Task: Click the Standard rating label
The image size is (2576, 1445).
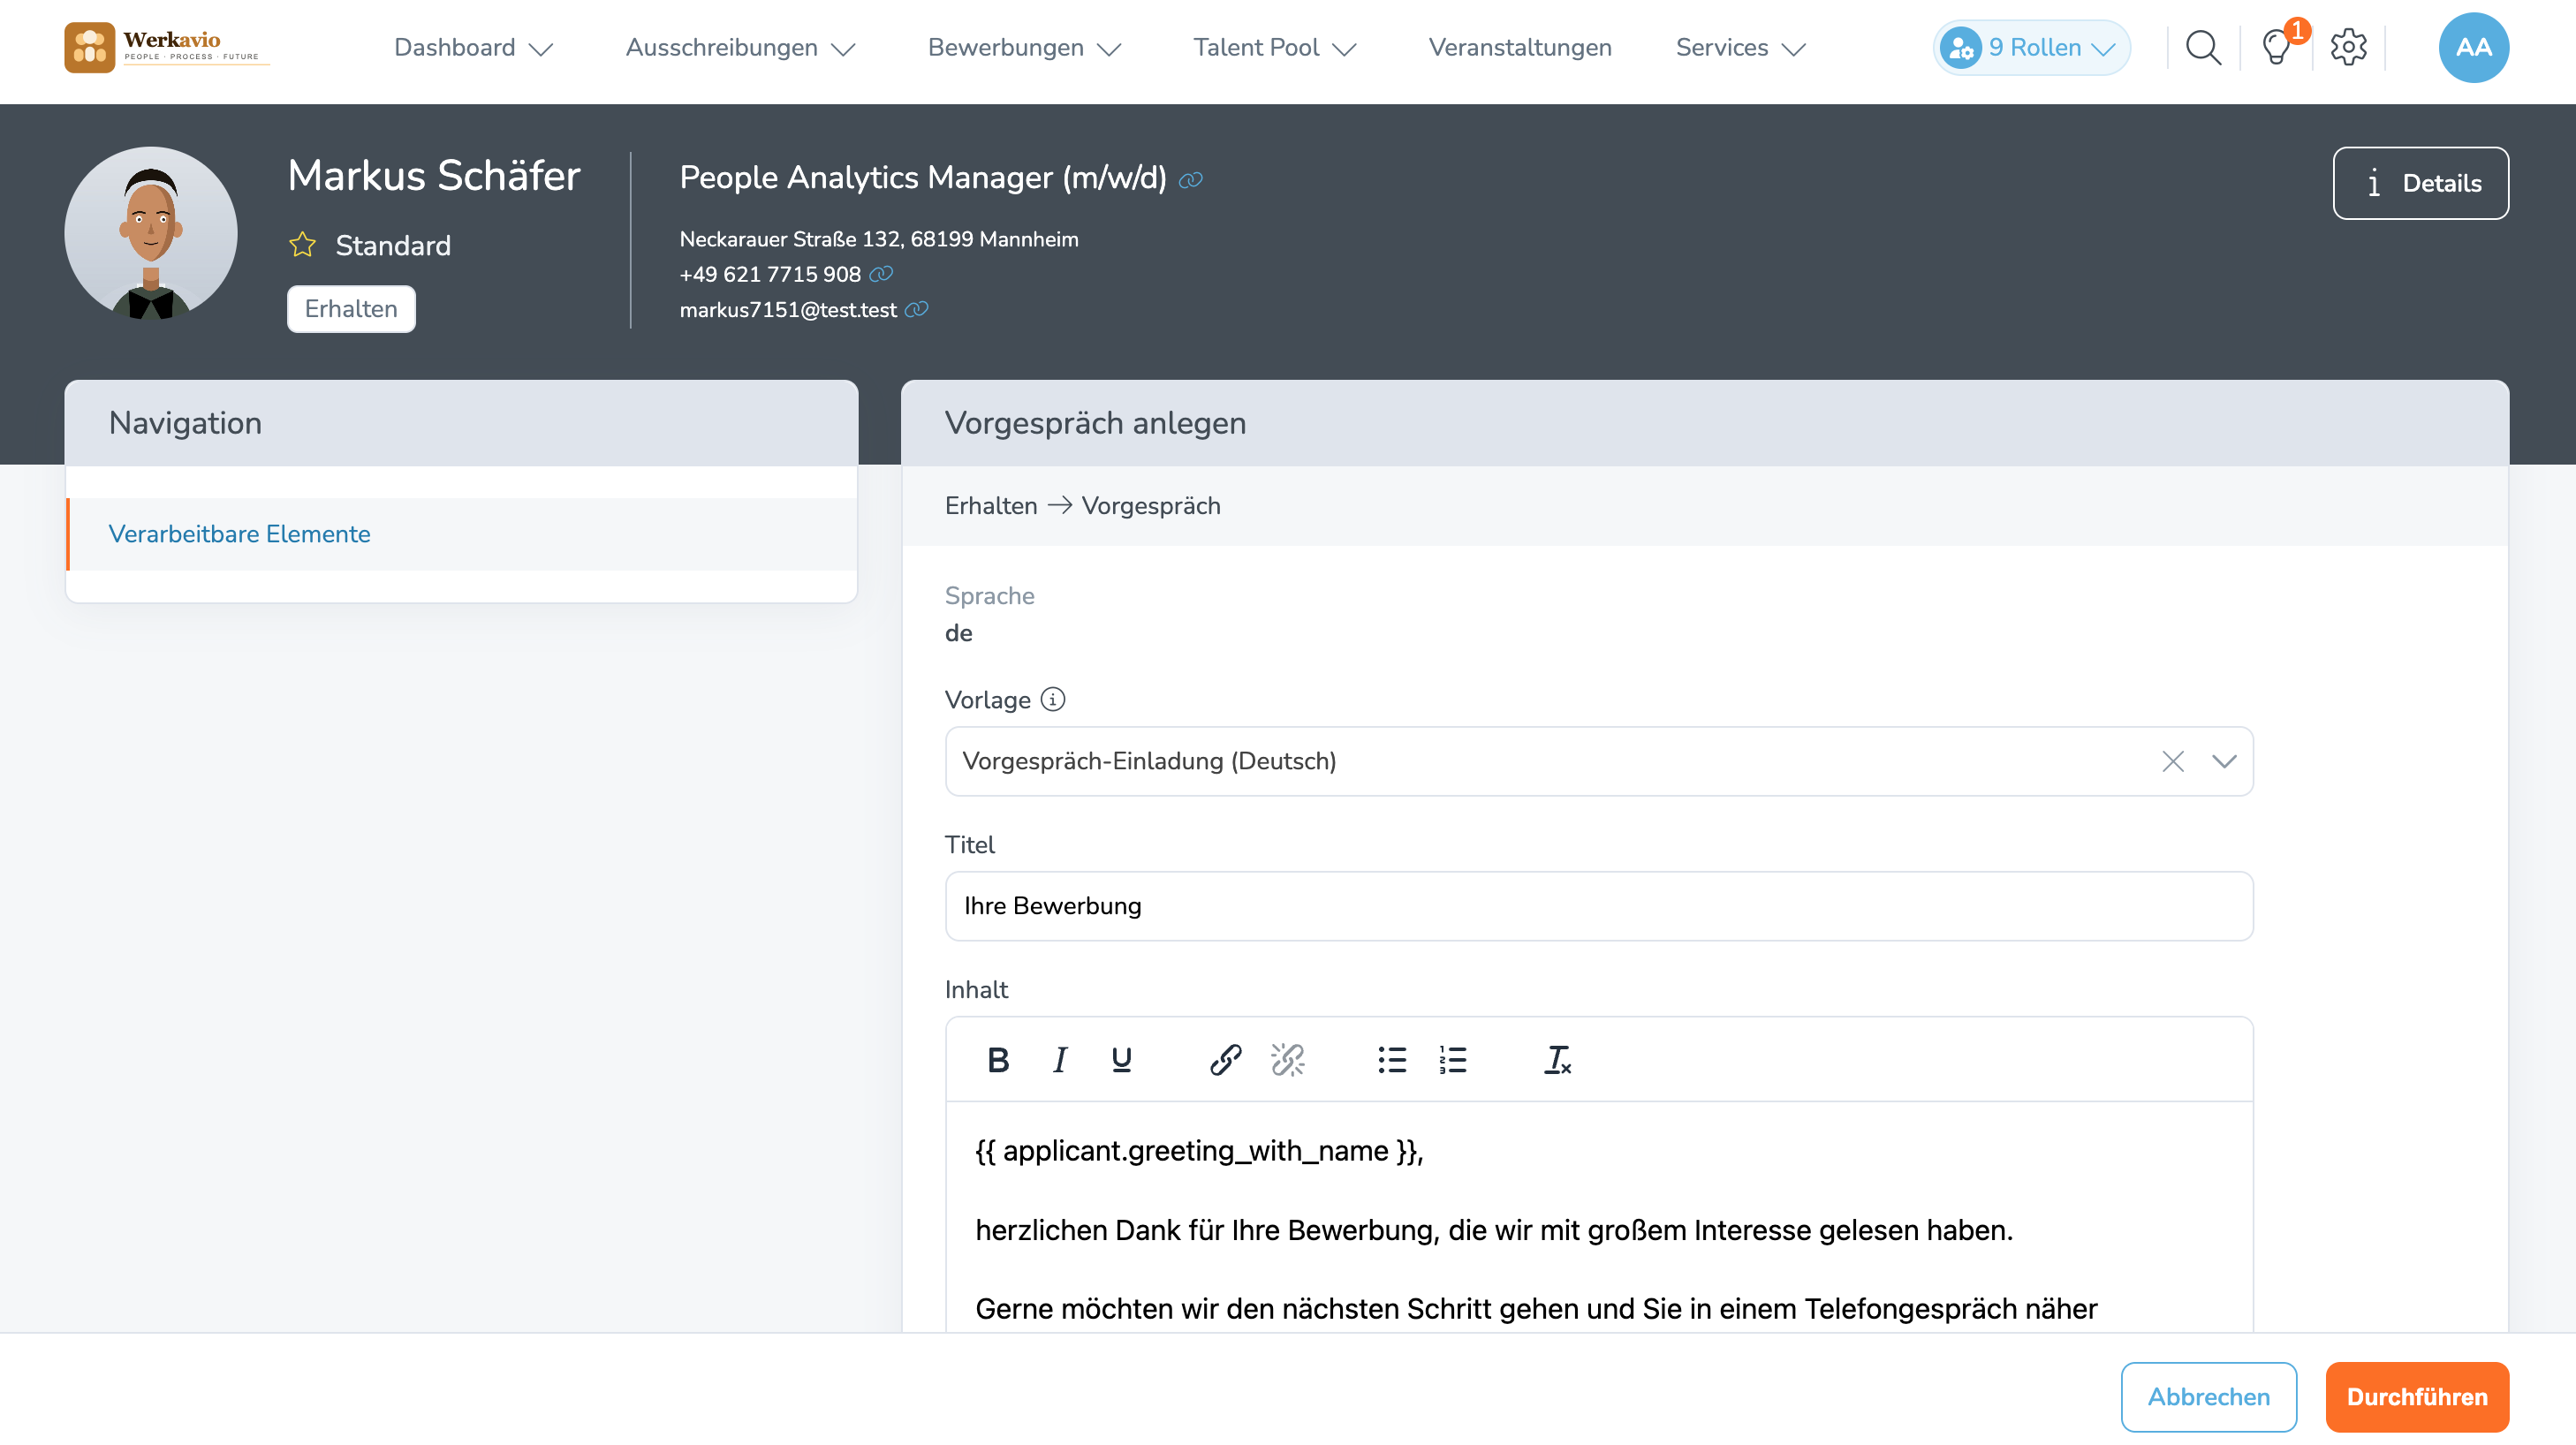Action: click(x=393, y=245)
